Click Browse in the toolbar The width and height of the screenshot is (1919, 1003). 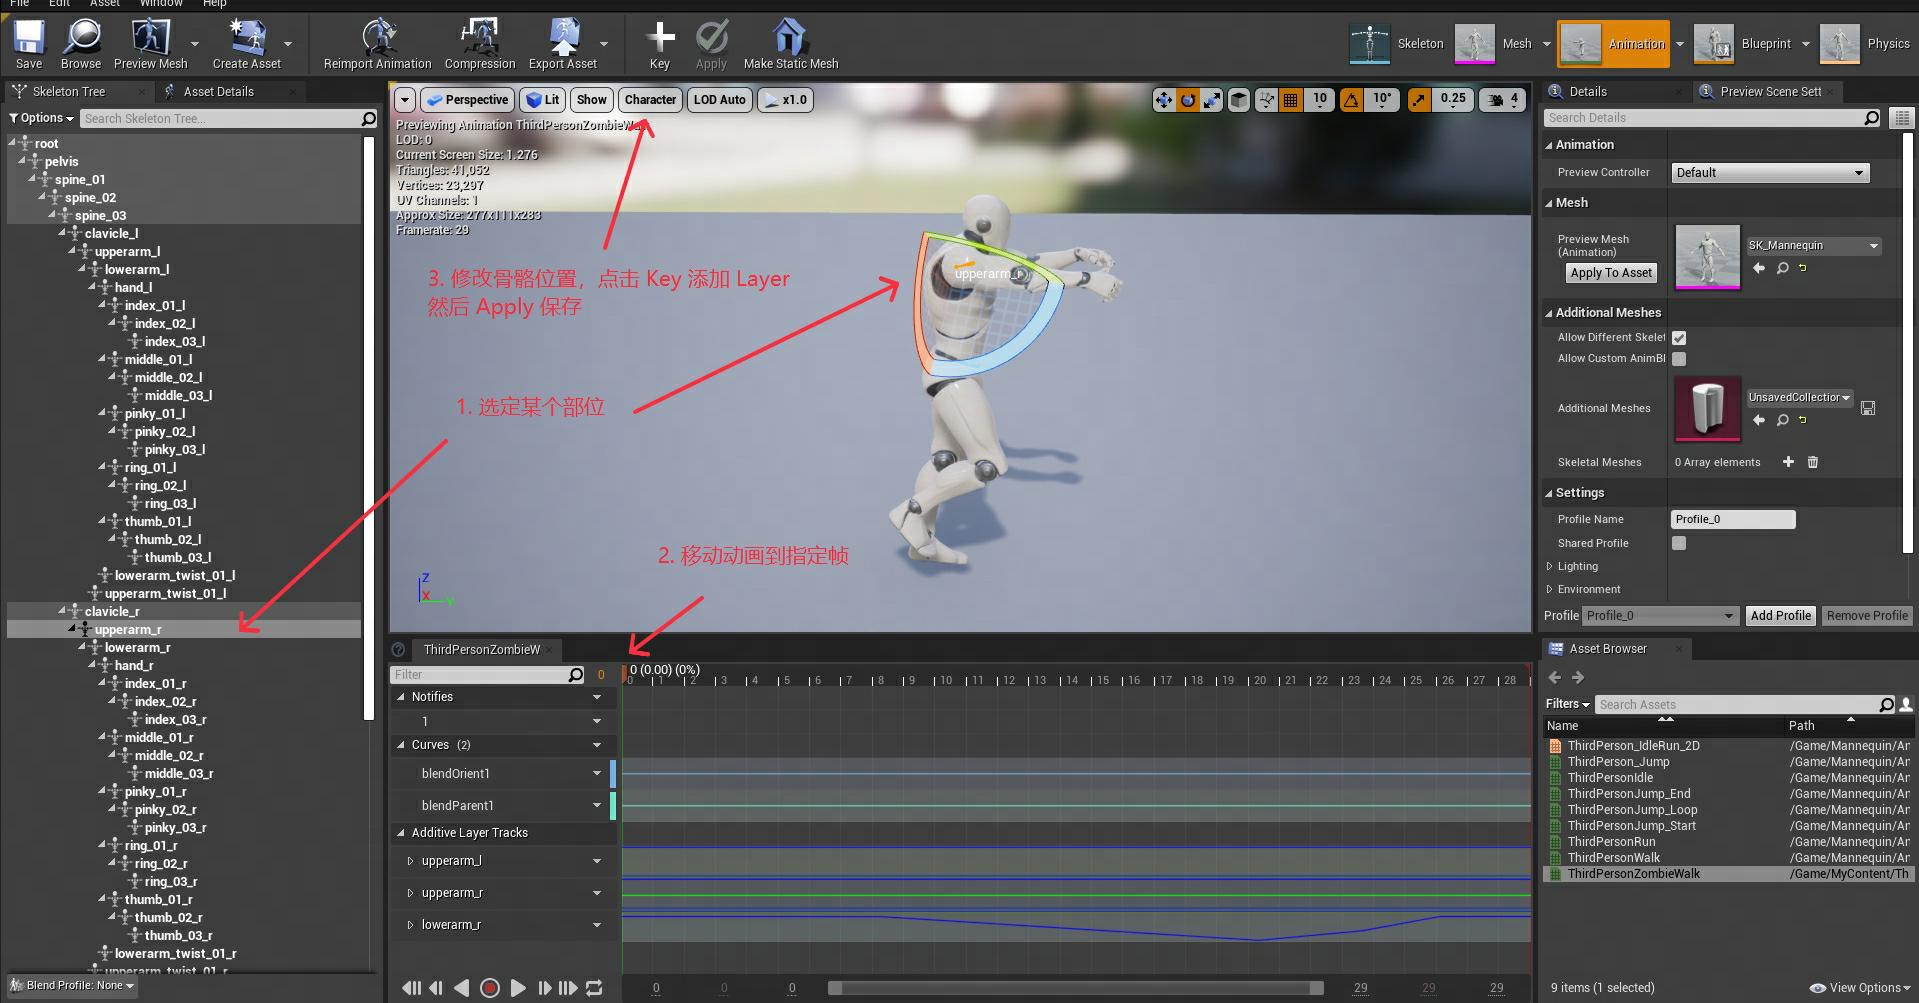point(81,45)
